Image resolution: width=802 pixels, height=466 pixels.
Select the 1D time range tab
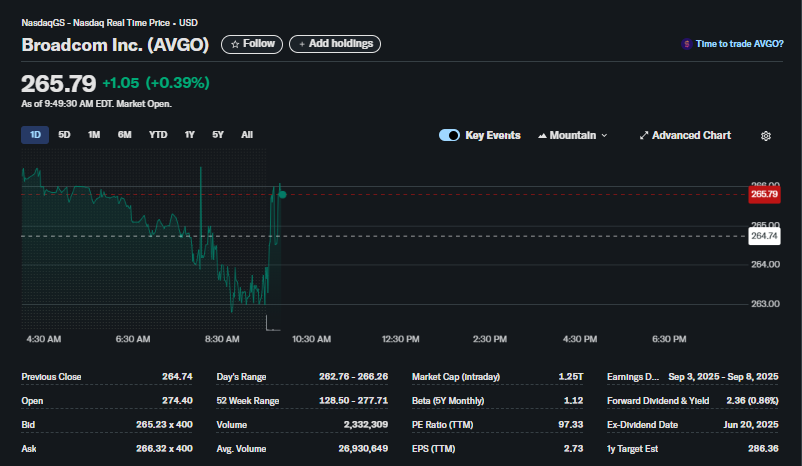coord(35,135)
